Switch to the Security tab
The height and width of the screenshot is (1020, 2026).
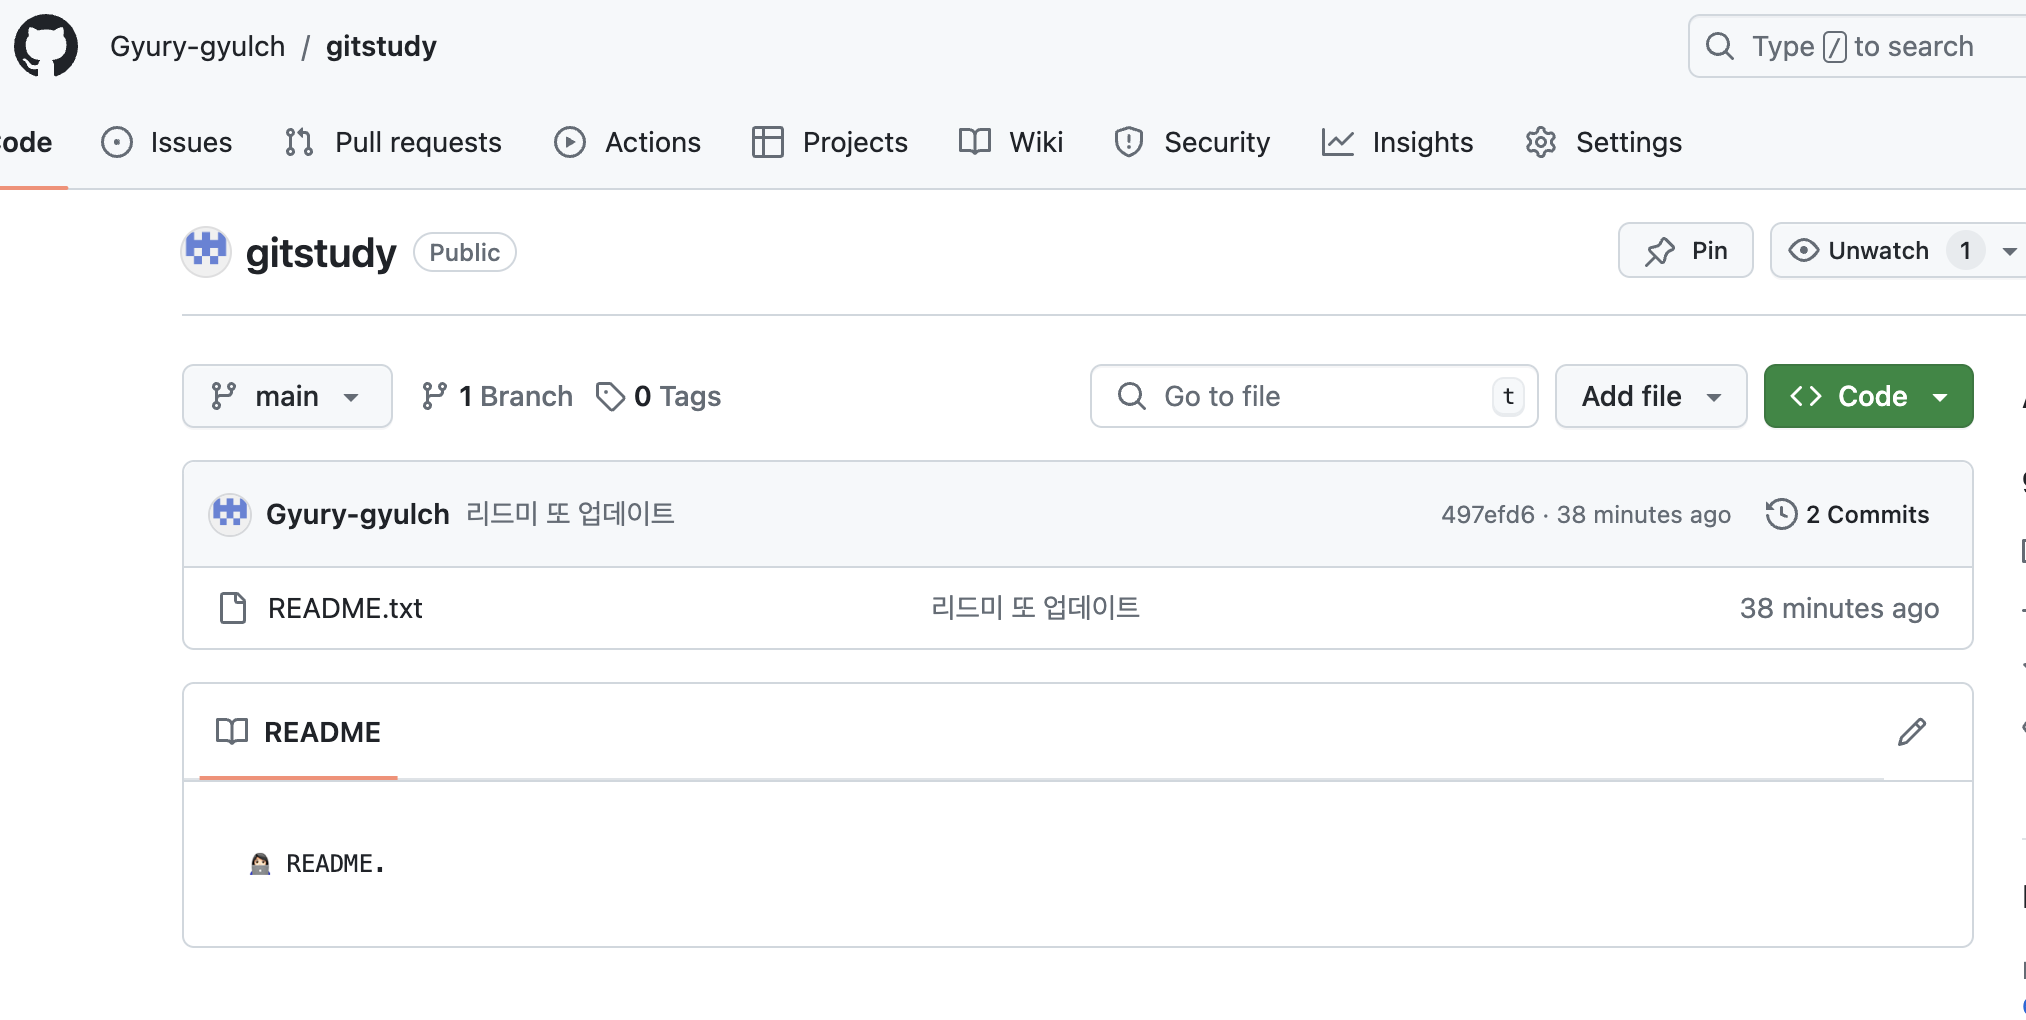(1192, 142)
